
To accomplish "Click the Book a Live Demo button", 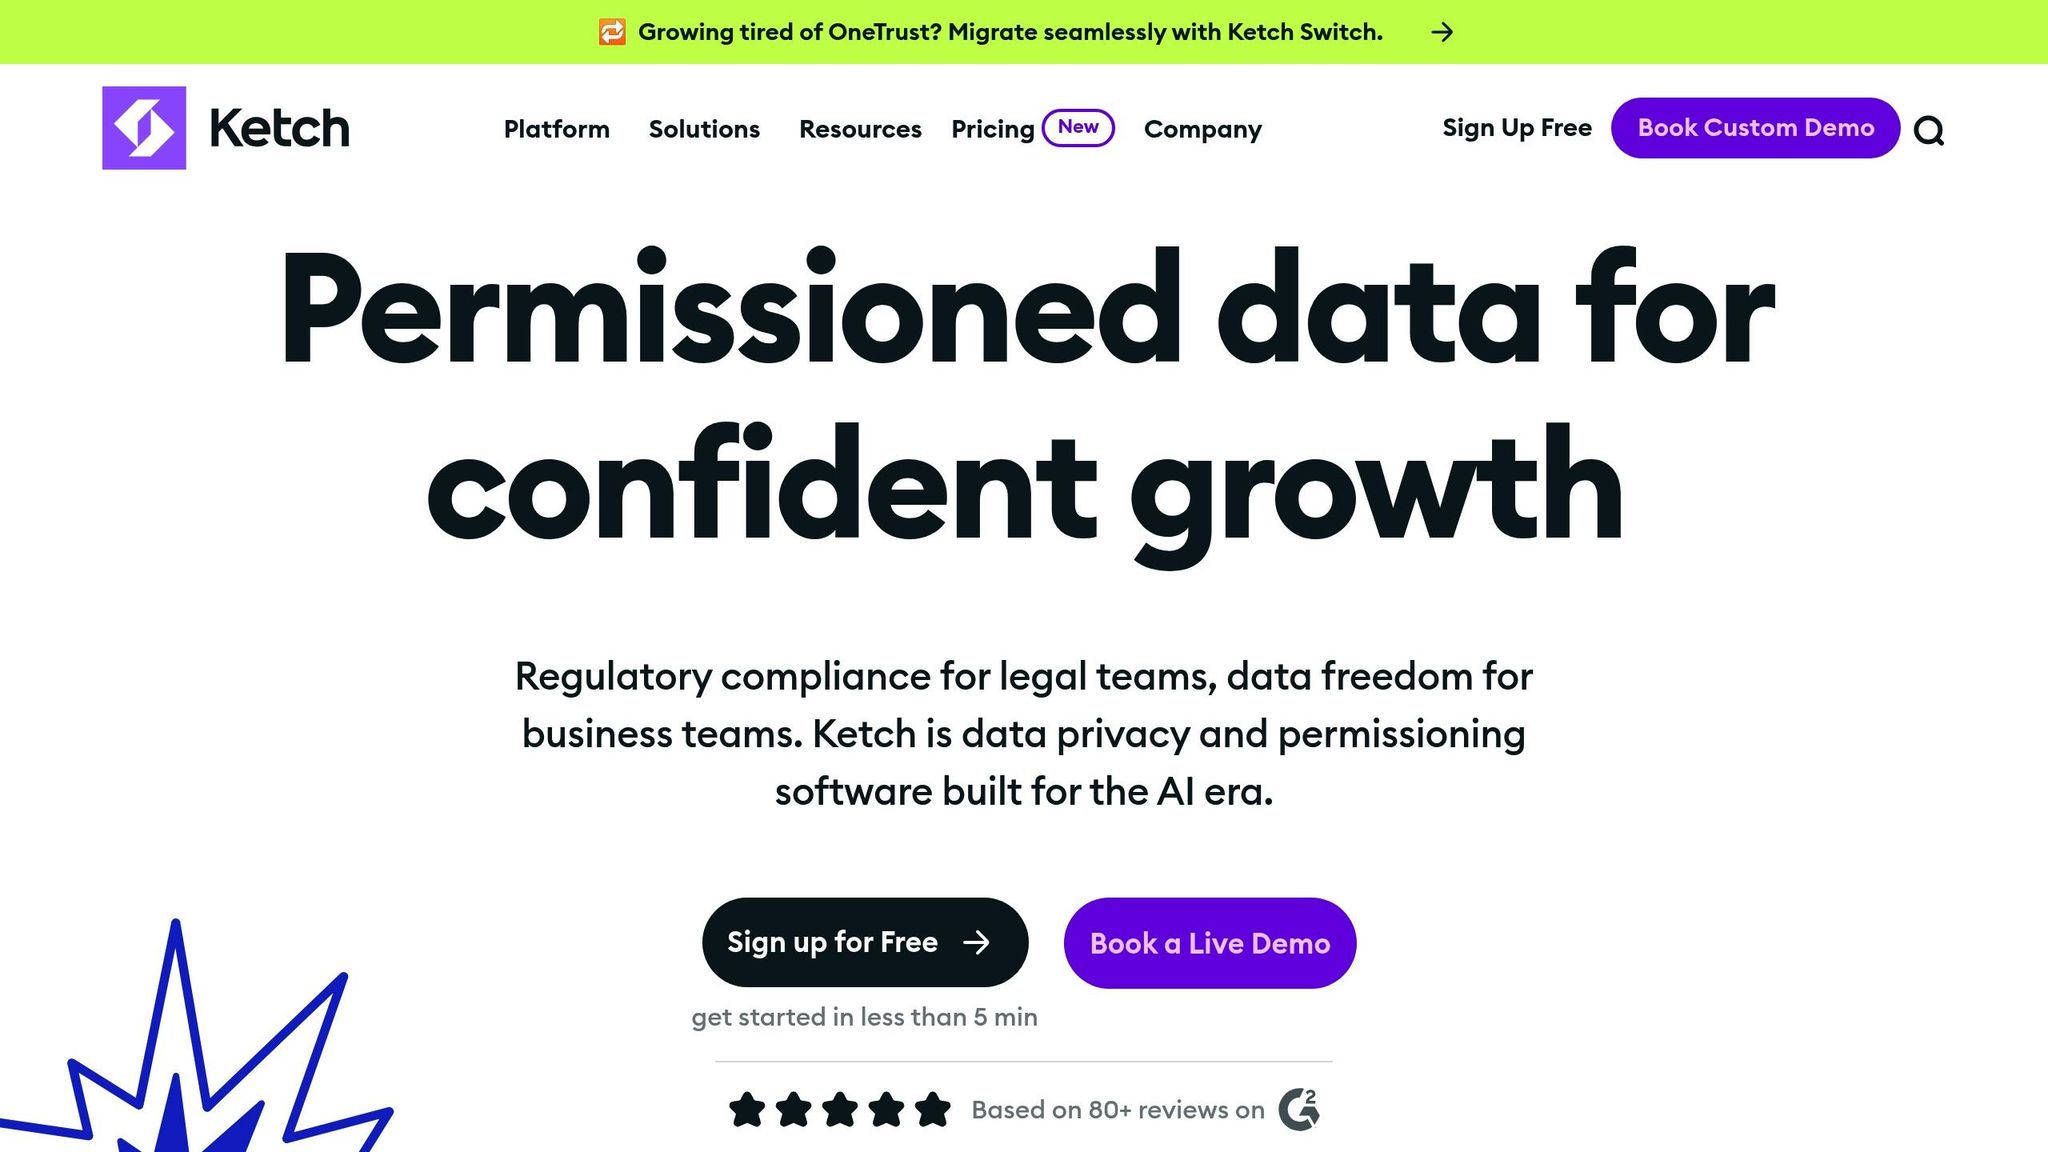I will coord(1209,943).
